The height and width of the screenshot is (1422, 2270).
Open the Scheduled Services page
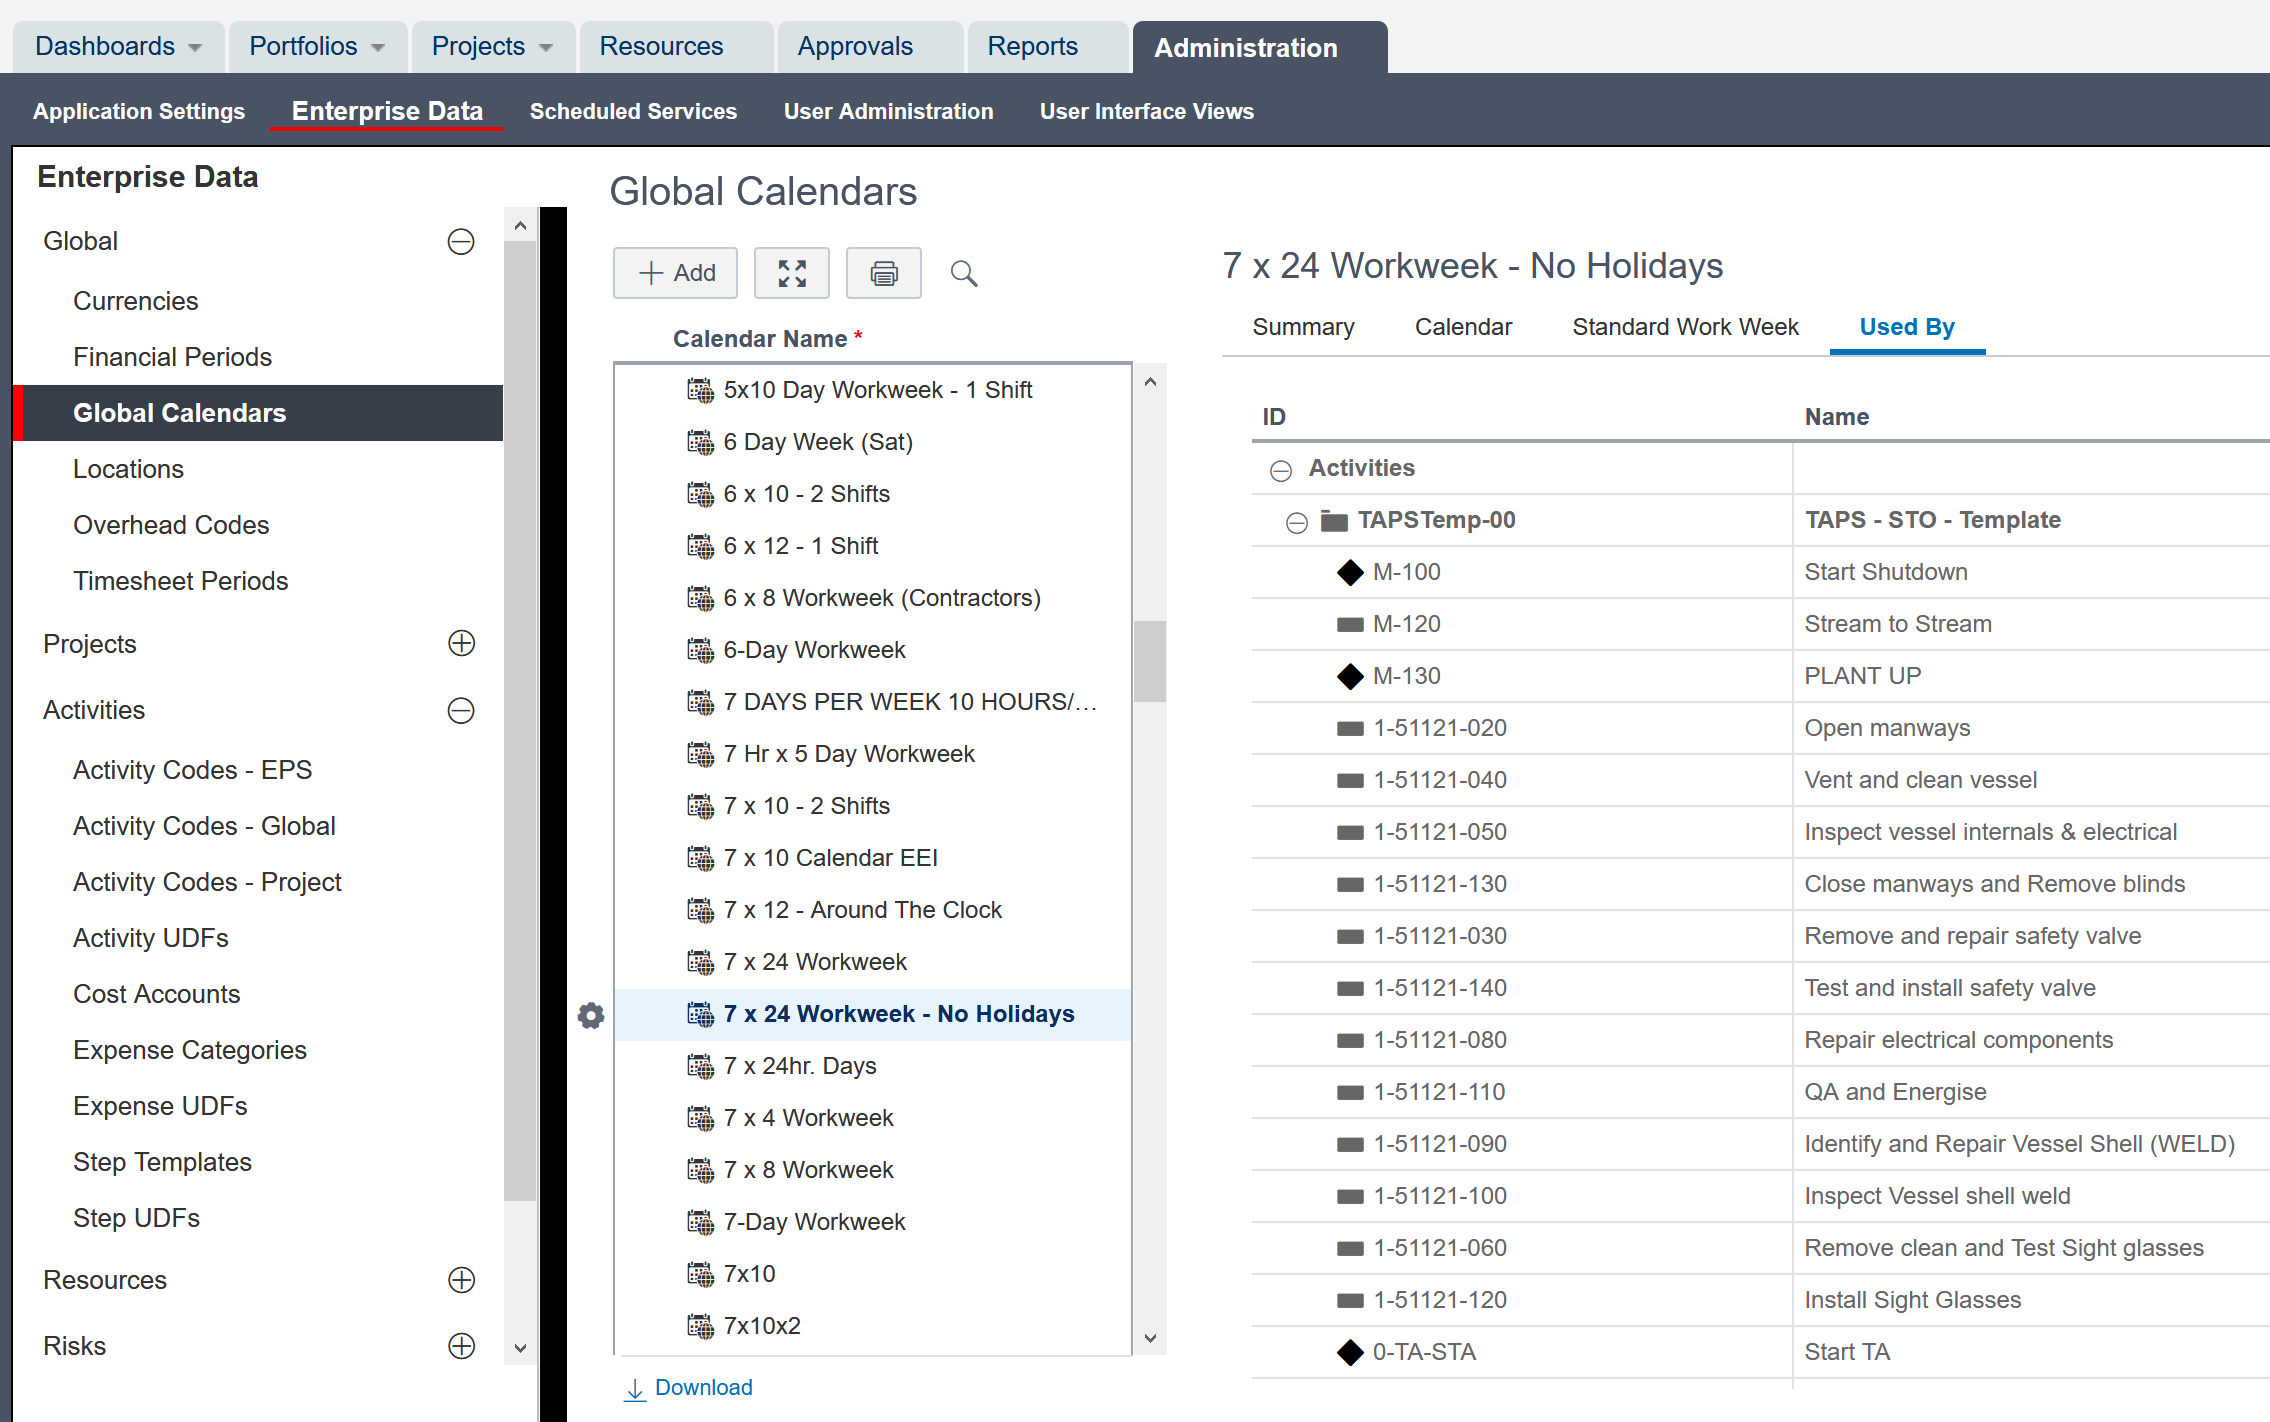pos(633,111)
